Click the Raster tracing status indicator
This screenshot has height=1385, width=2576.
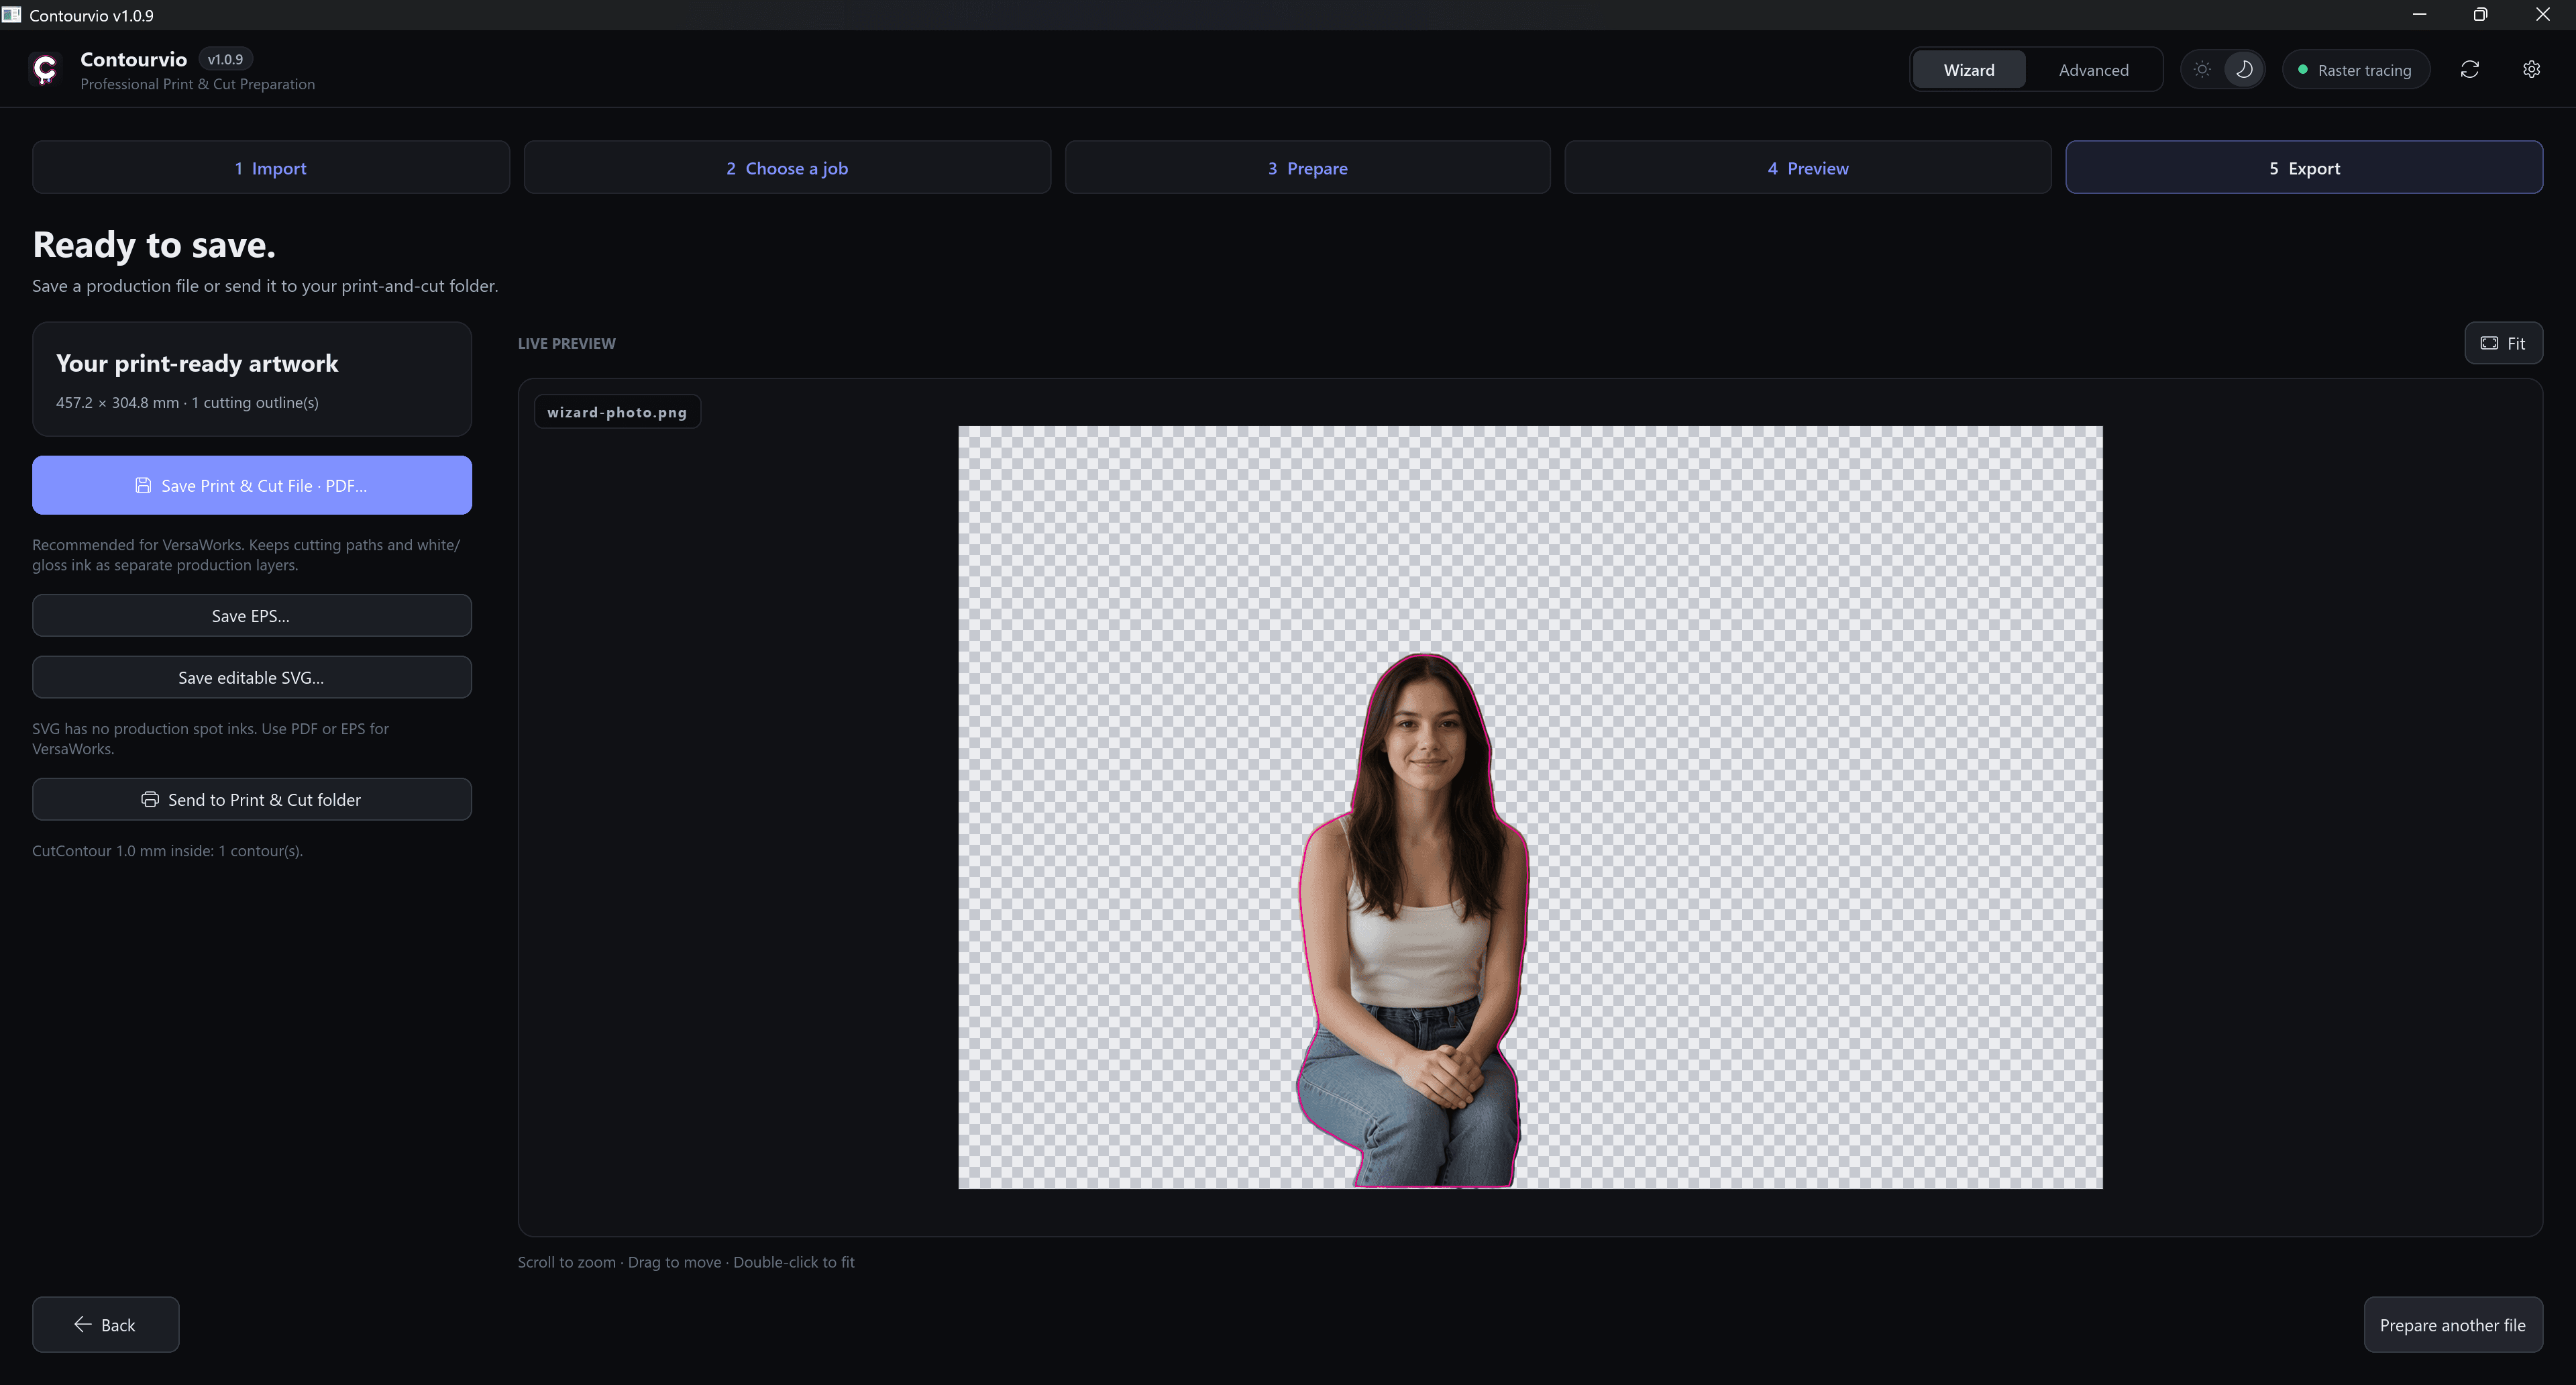point(2355,70)
